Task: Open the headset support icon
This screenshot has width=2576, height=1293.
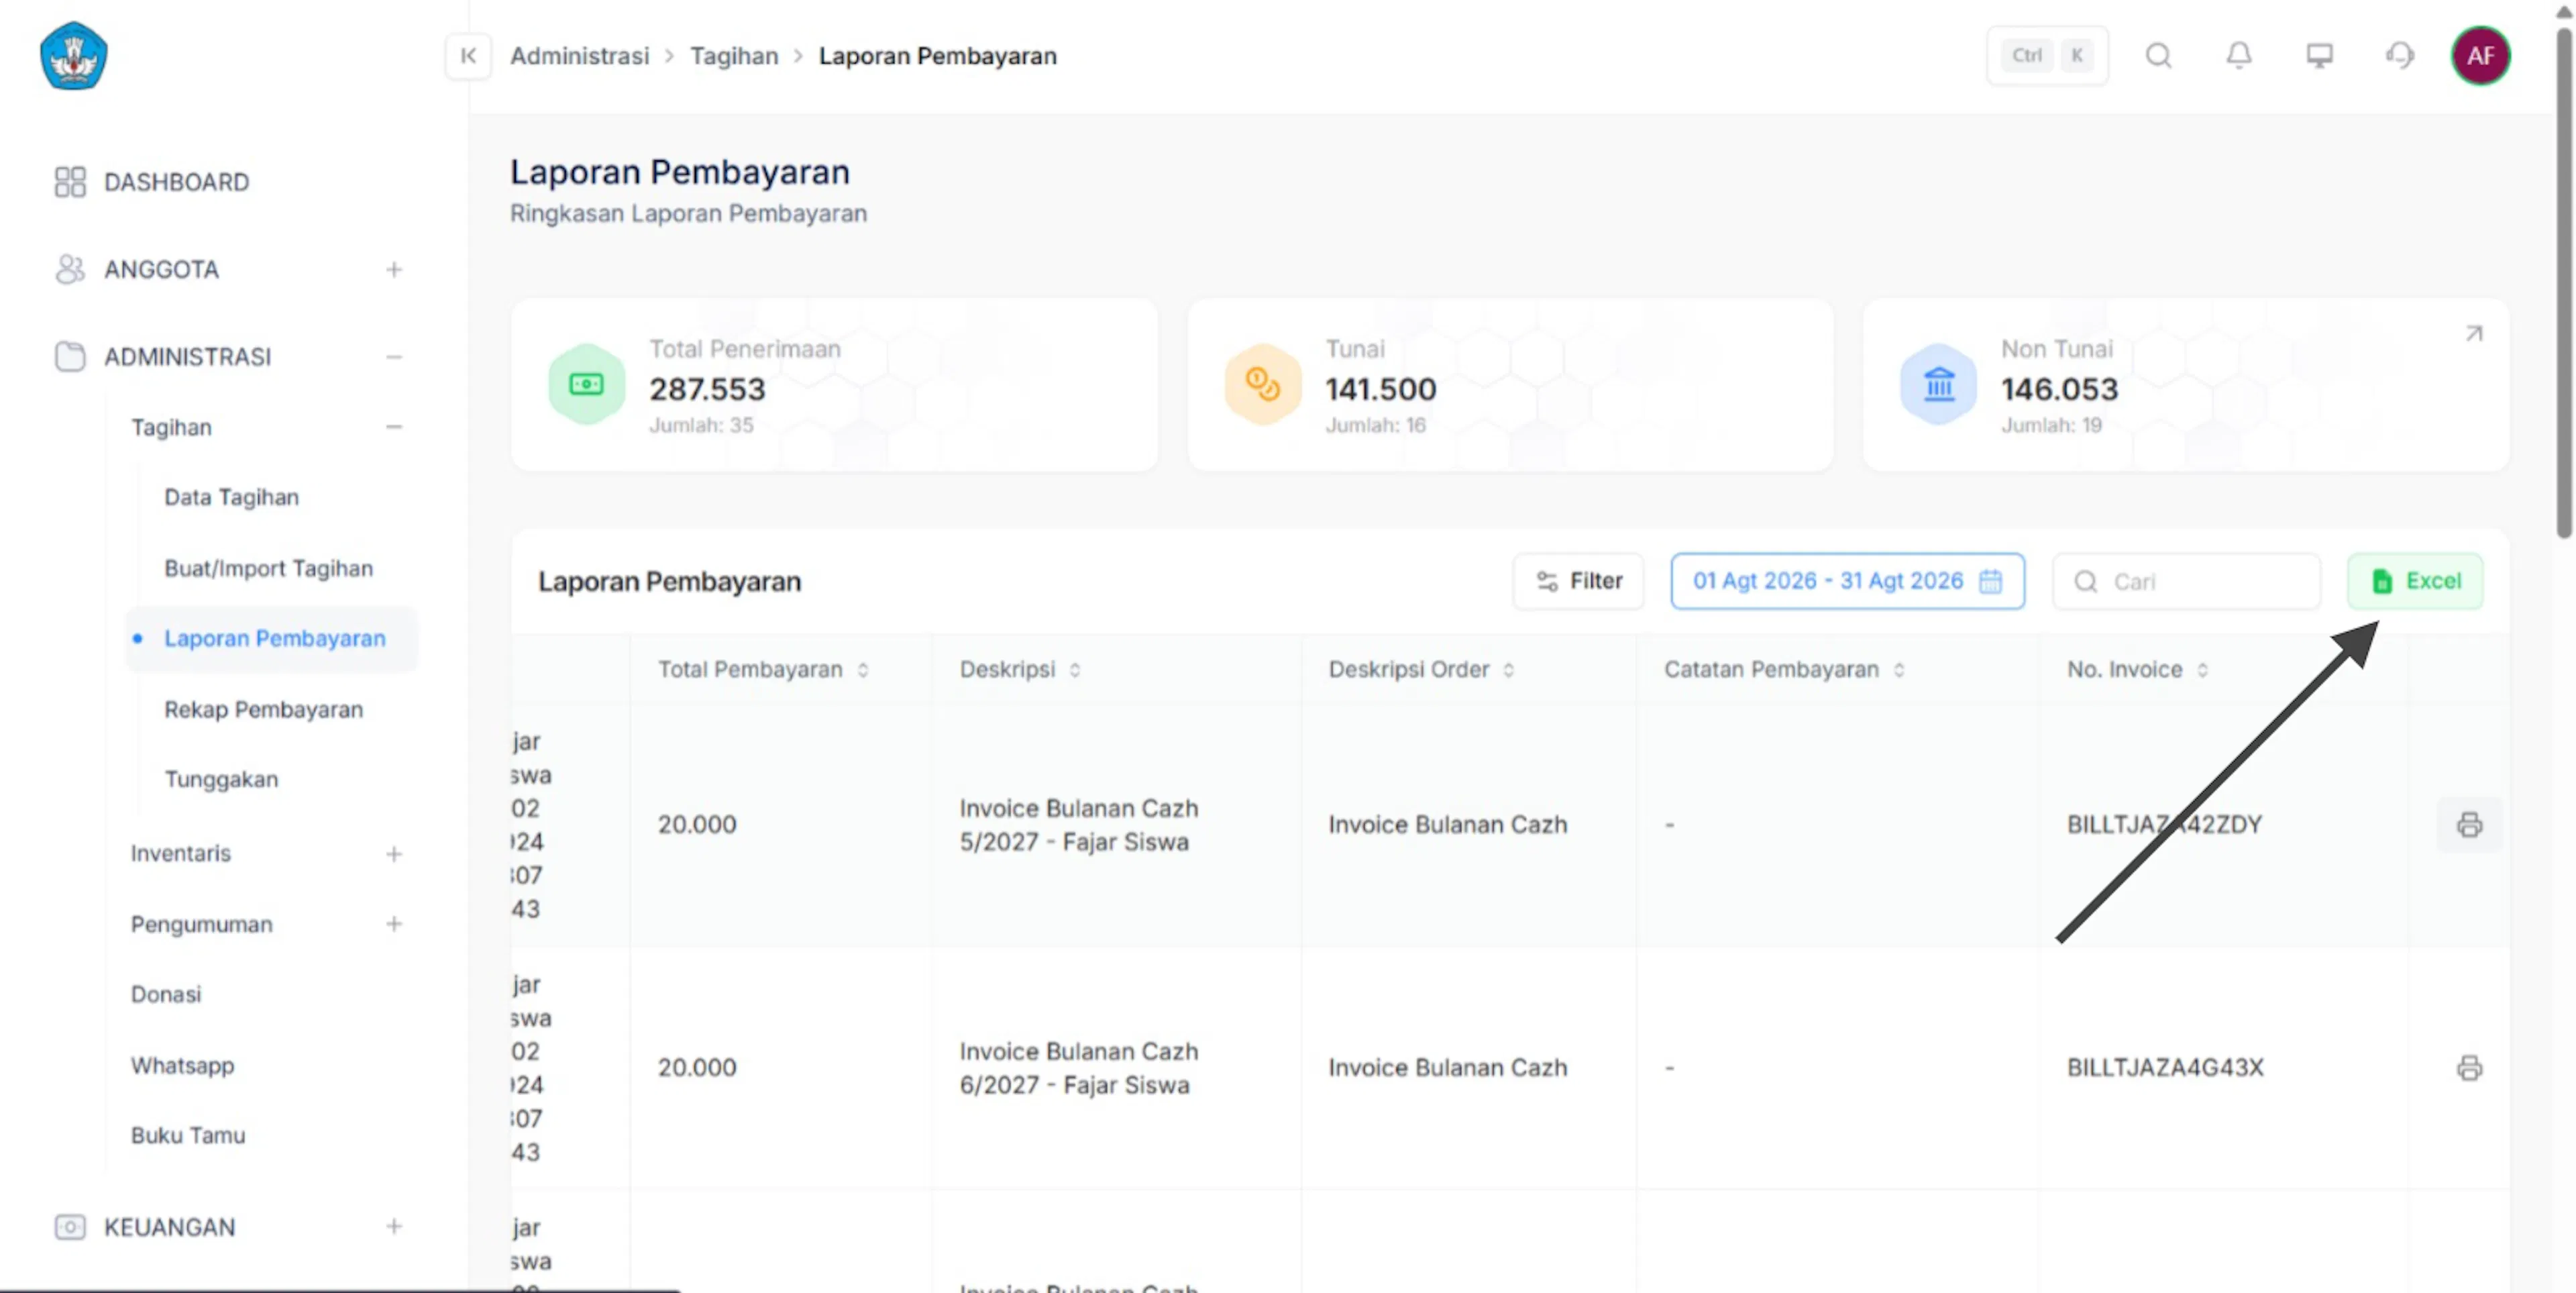Action: (x=2399, y=56)
